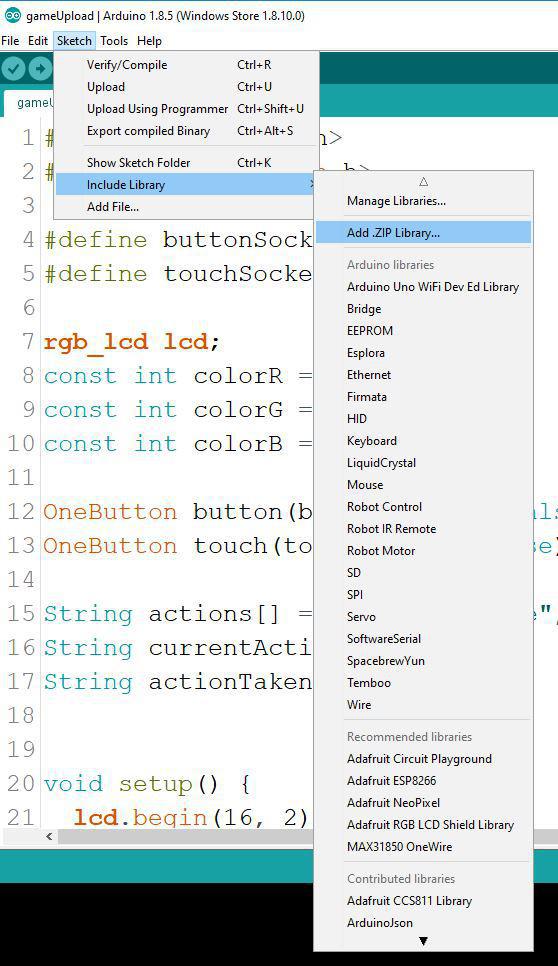
Task: Click '#define buttonSock' line 4
Action: click(x=177, y=240)
